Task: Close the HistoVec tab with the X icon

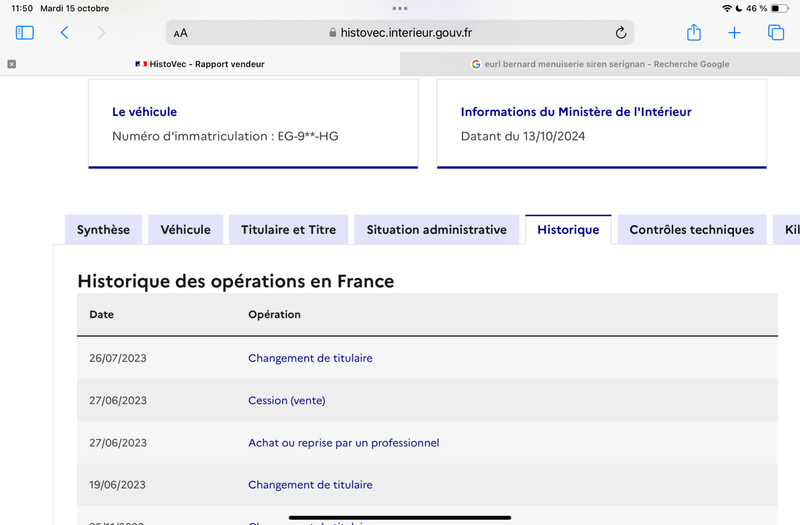Action: point(12,64)
